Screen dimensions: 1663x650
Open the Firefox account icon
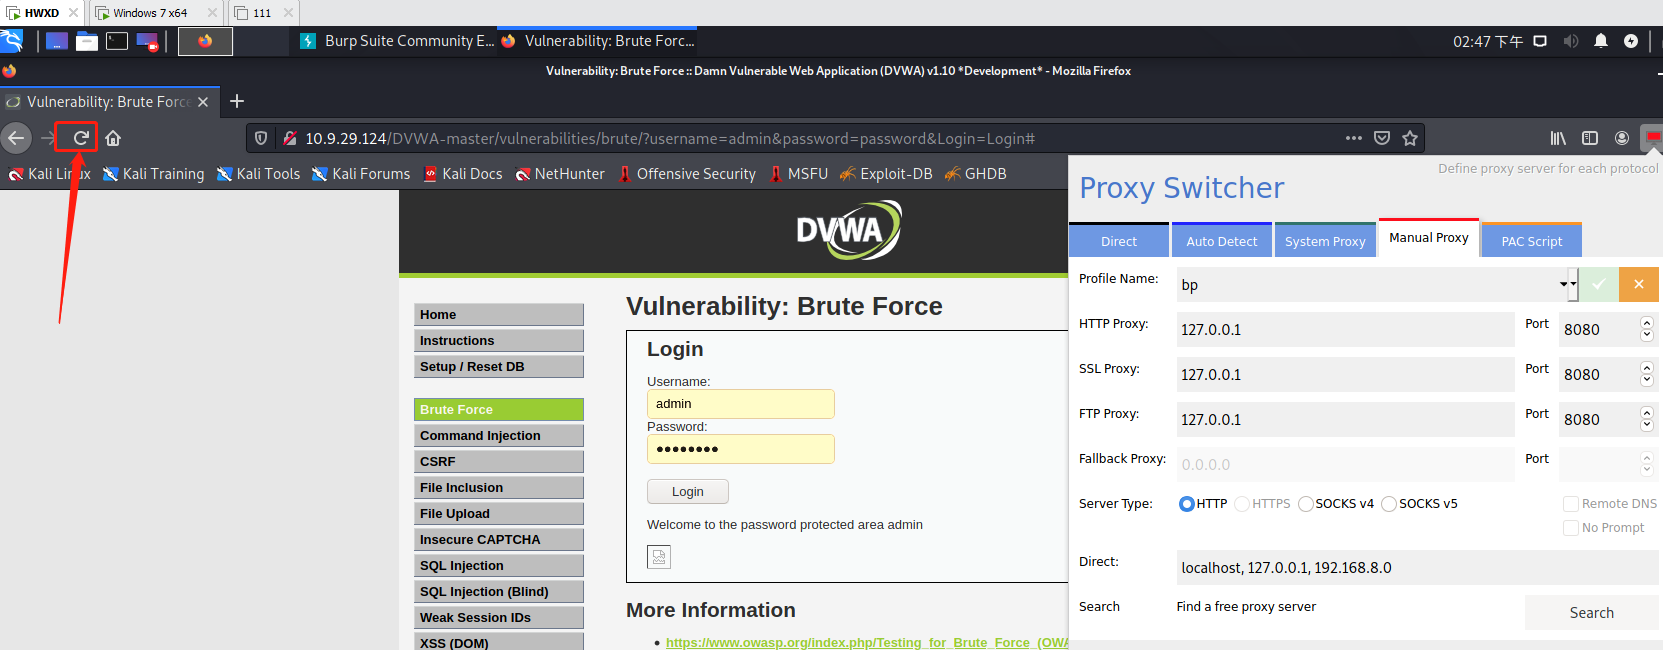pyautogui.click(x=1622, y=138)
